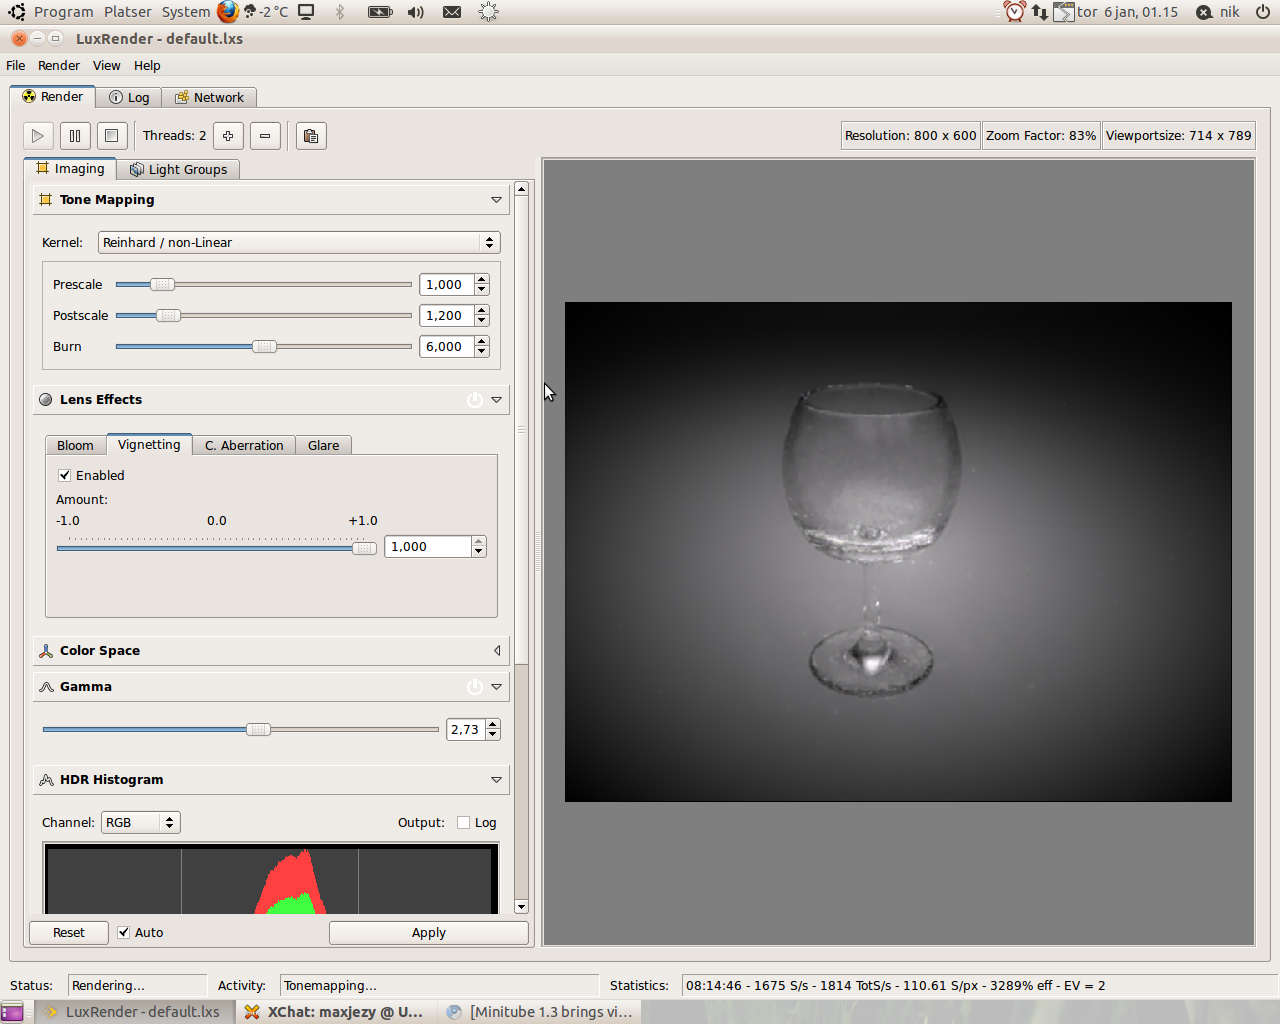
Task: Expand the Color Space section
Action: [496, 651]
